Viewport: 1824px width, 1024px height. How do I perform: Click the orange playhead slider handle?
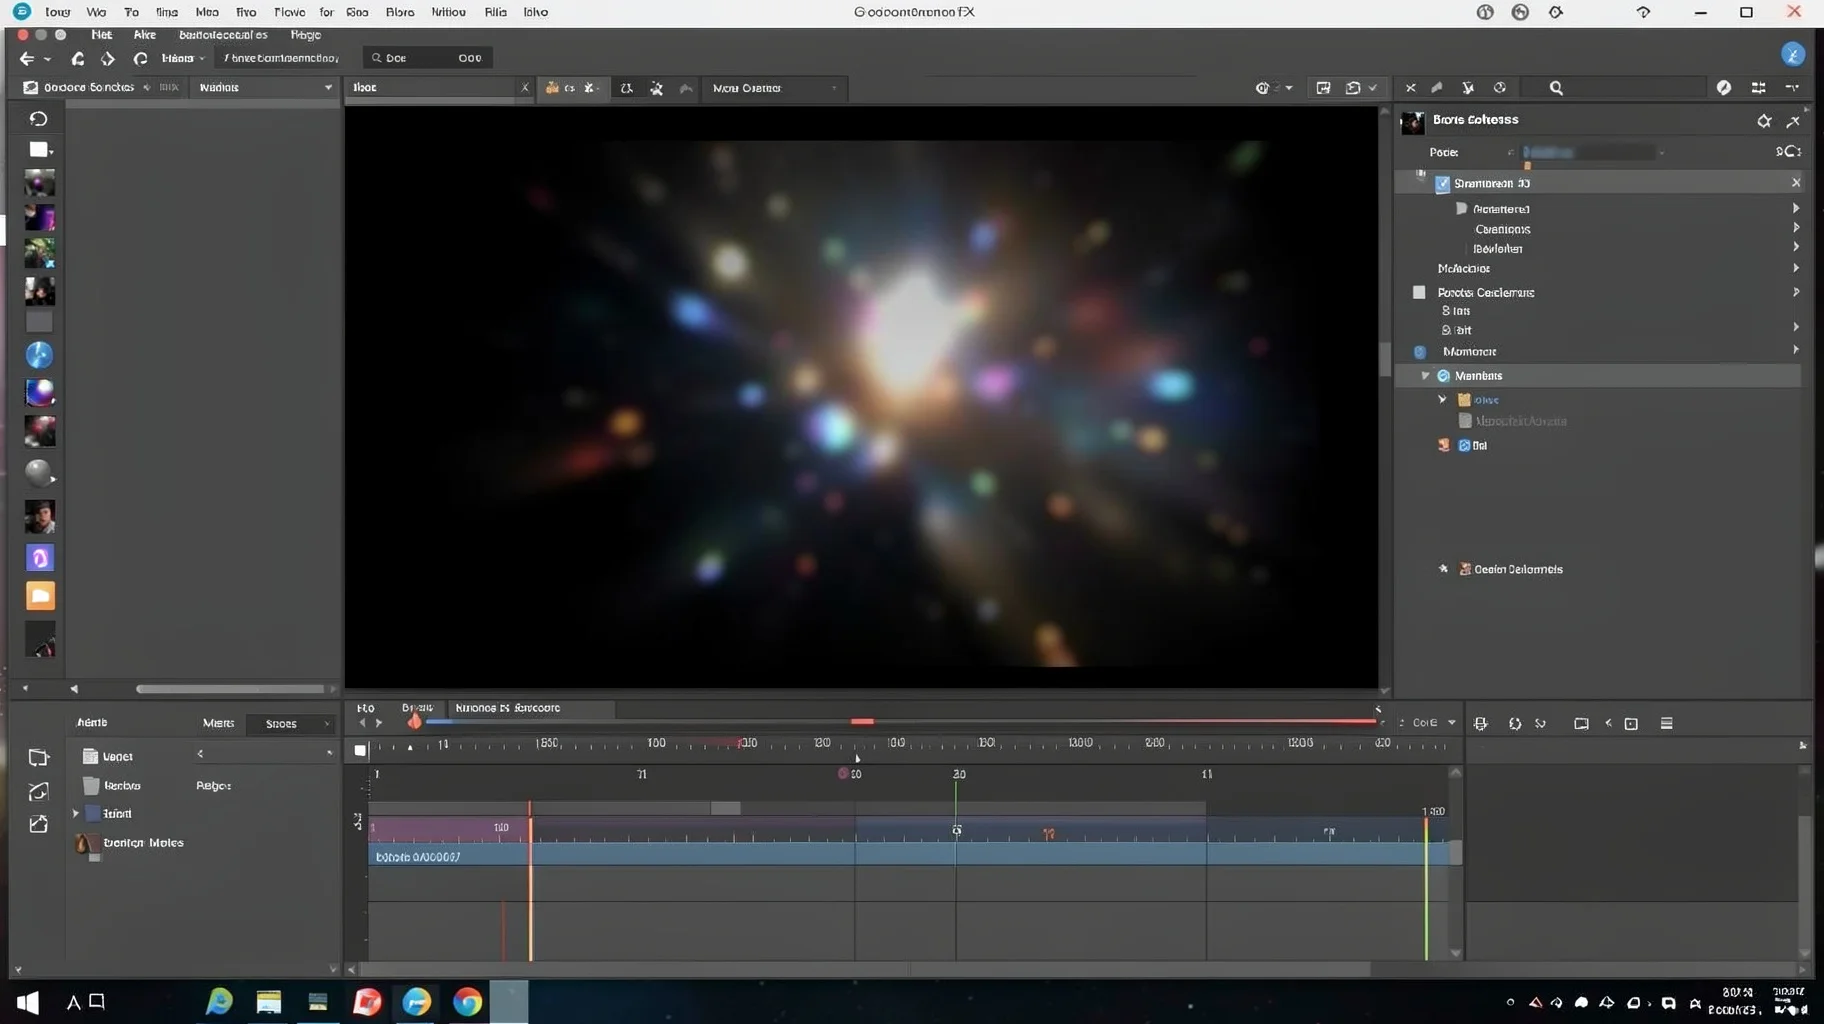(x=414, y=721)
